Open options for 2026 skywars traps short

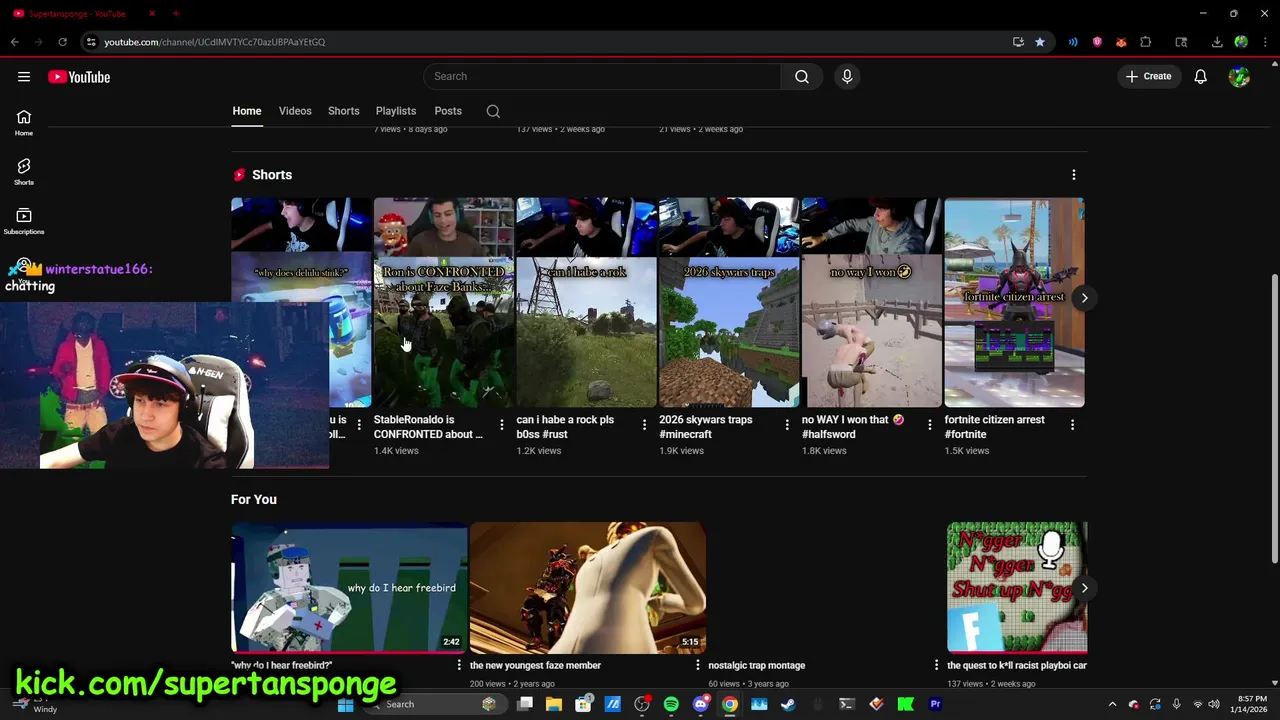click(x=787, y=425)
